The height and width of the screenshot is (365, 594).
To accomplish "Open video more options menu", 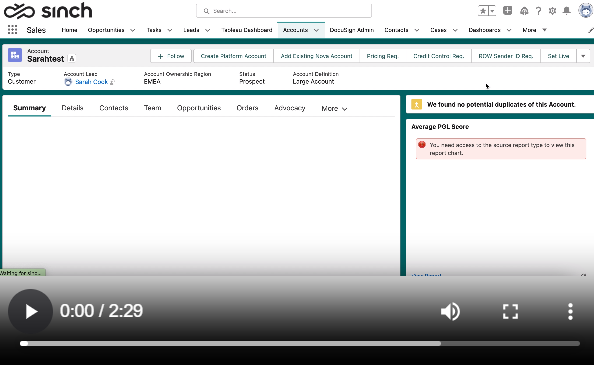I will (570, 312).
